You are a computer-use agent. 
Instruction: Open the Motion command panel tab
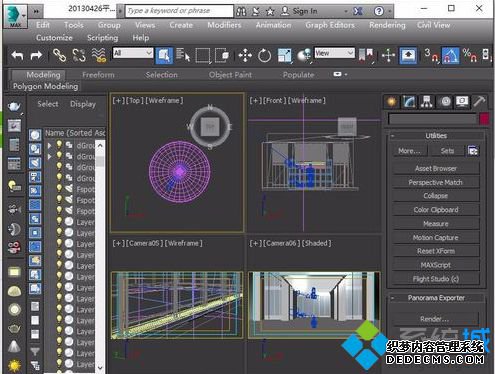point(445,101)
